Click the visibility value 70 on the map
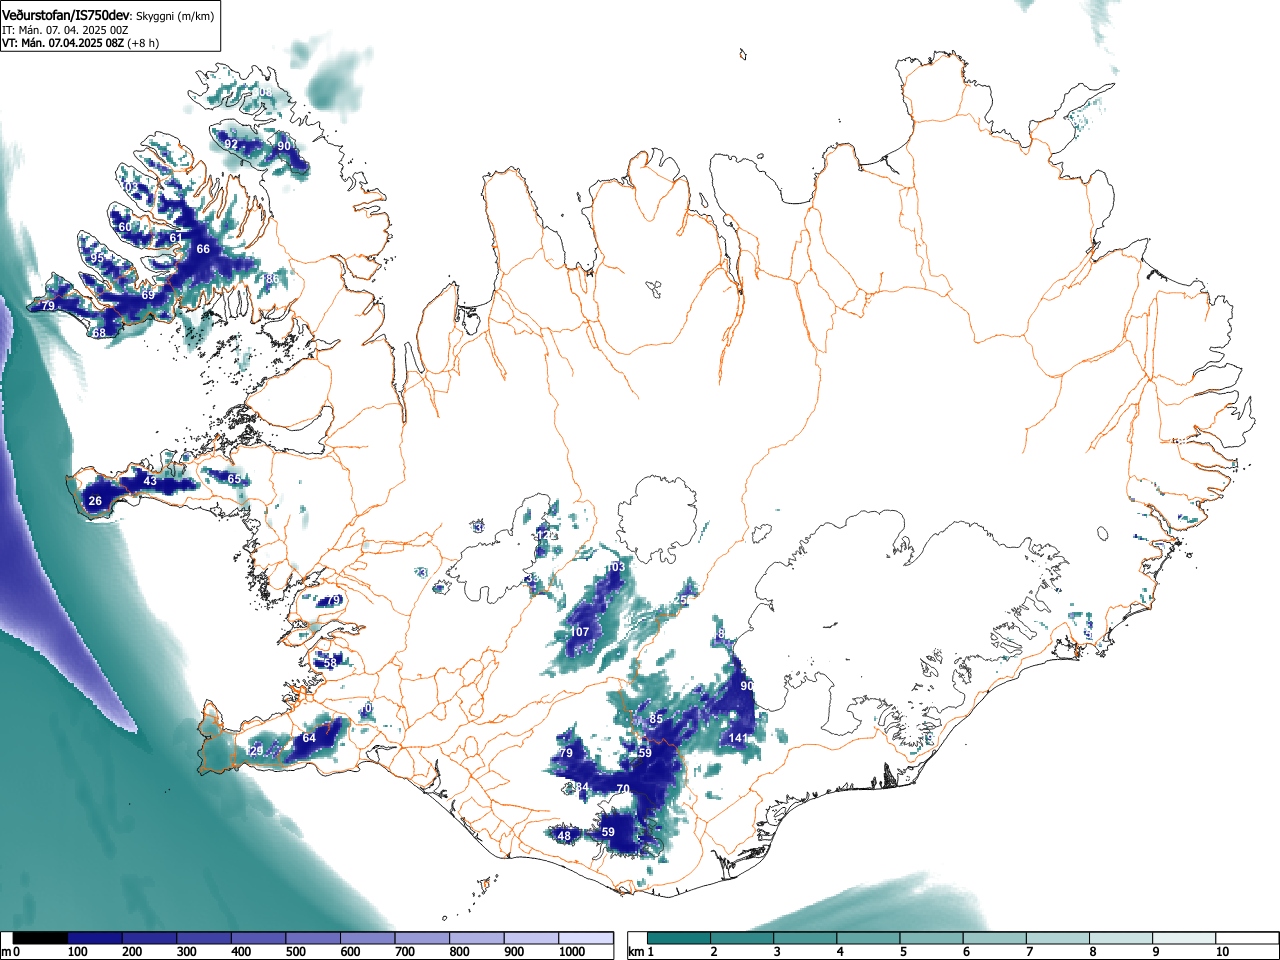 pos(623,789)
